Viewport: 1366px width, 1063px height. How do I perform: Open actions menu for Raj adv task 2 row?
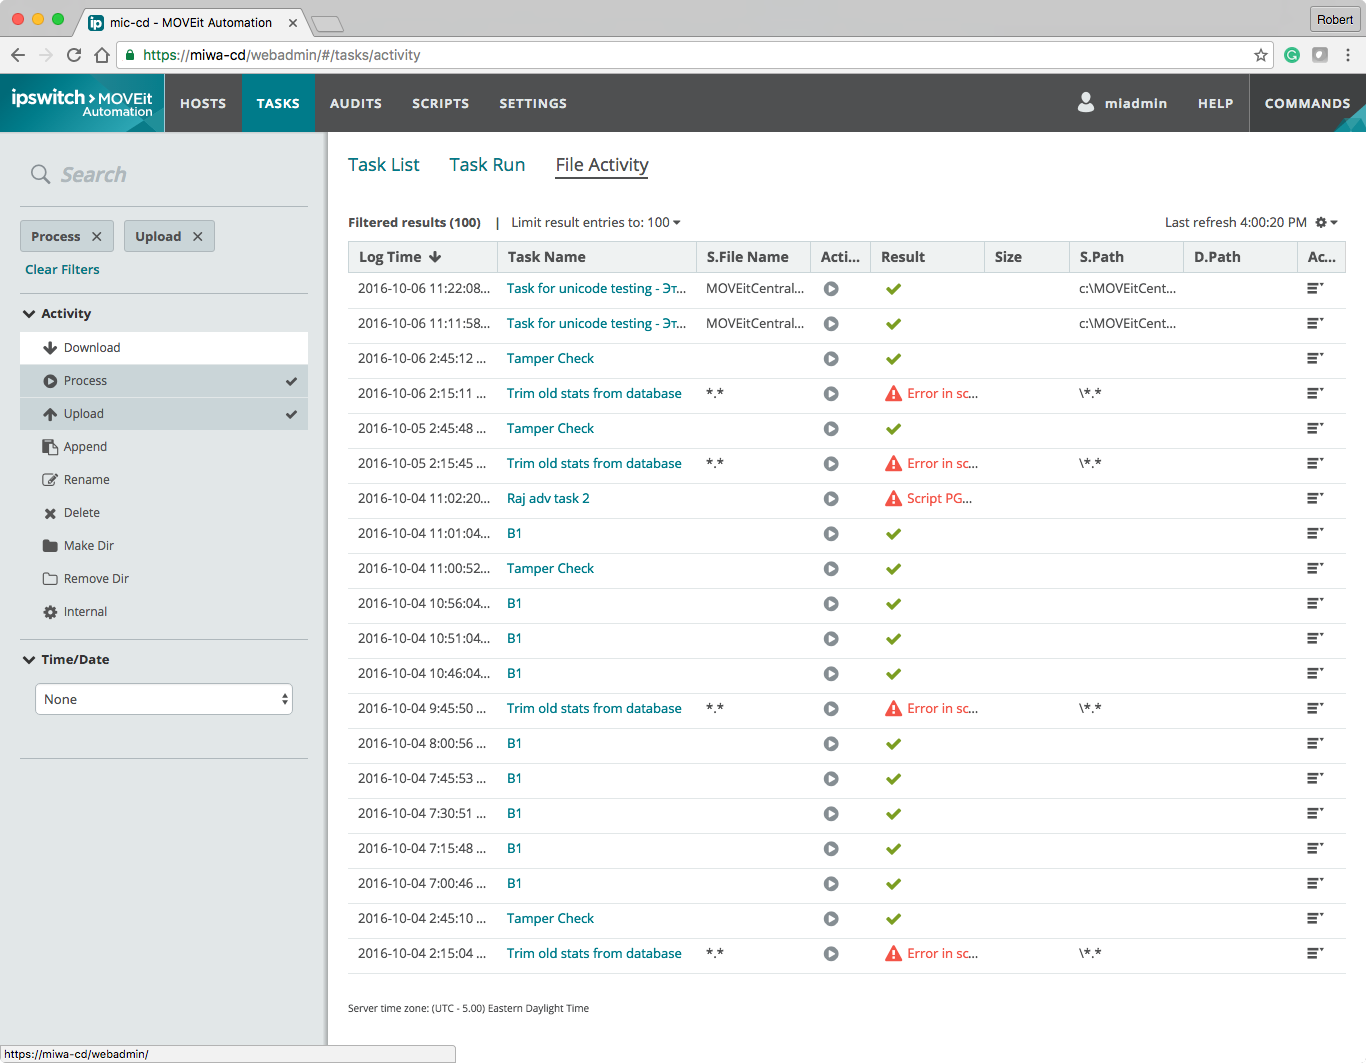(1315, 499)
